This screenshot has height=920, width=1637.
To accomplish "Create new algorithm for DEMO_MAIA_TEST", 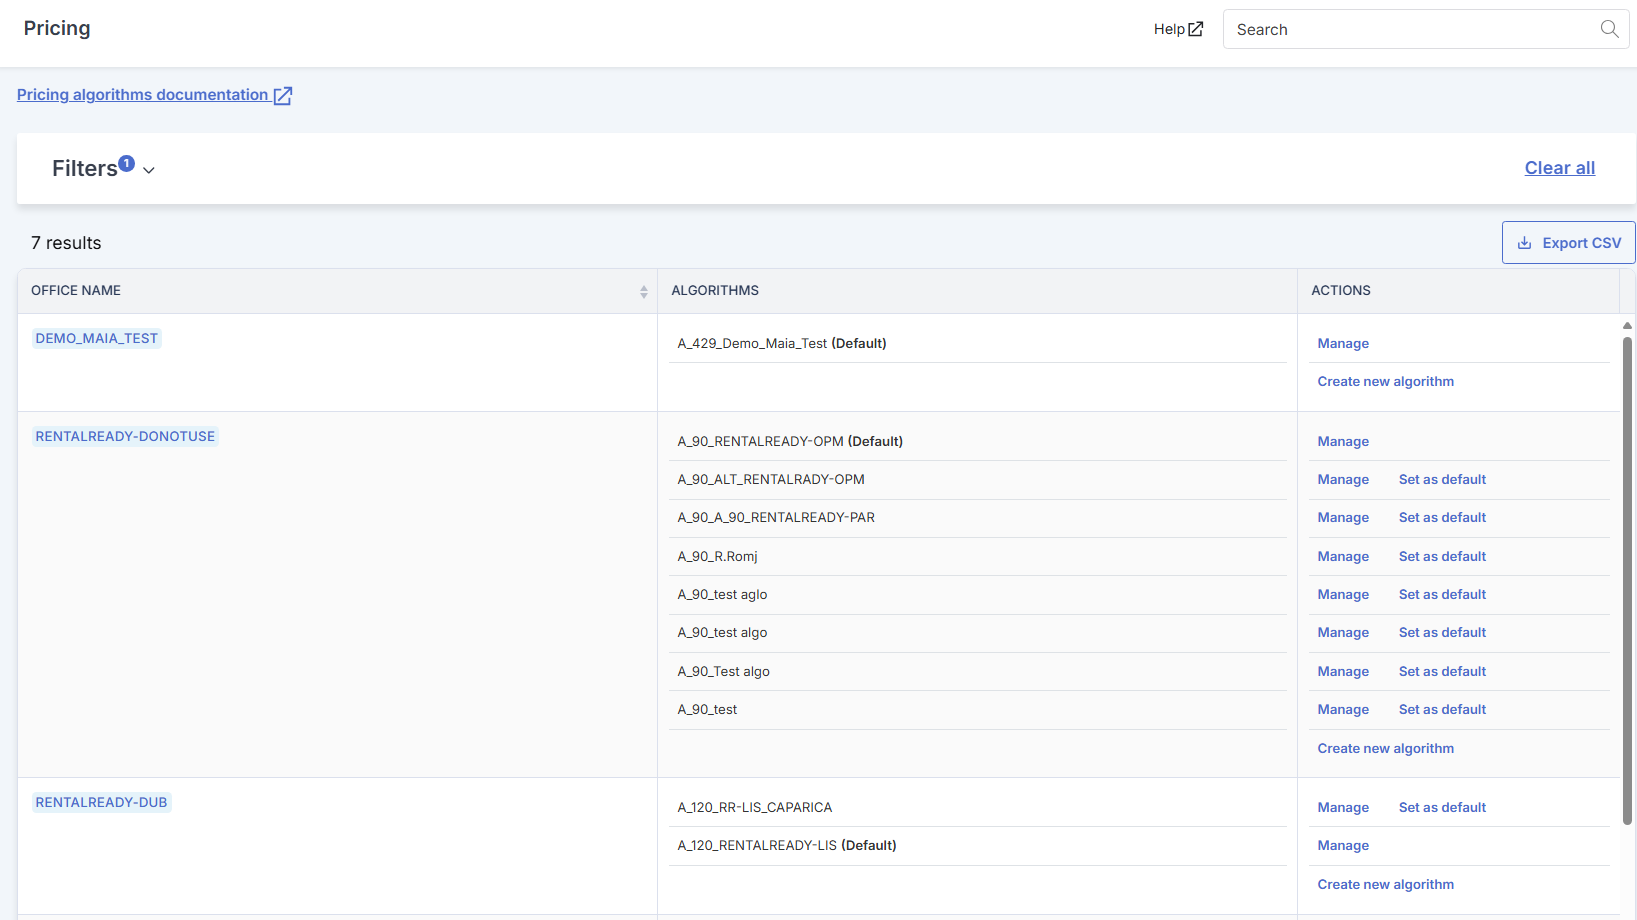I will point(1385,381).
